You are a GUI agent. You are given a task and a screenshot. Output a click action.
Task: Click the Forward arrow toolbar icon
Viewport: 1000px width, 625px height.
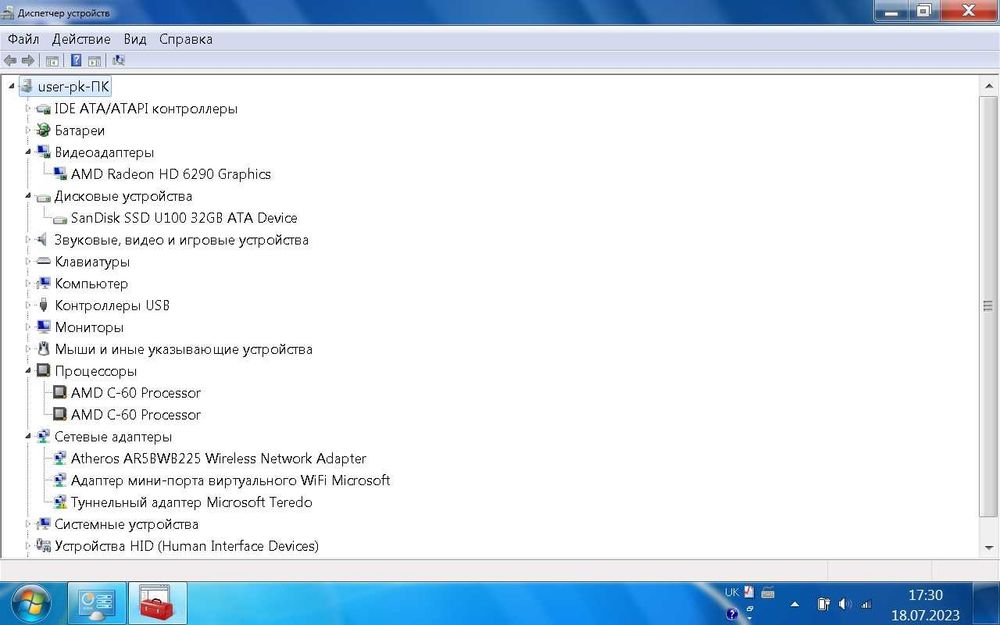(x=27, y=61)
